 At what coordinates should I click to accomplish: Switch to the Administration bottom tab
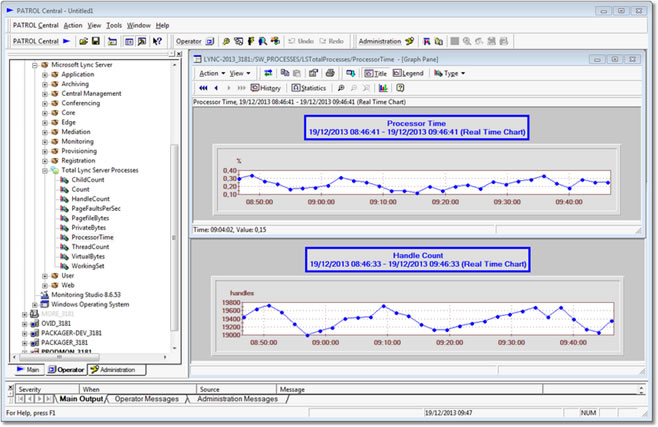[x=116, y=369]
